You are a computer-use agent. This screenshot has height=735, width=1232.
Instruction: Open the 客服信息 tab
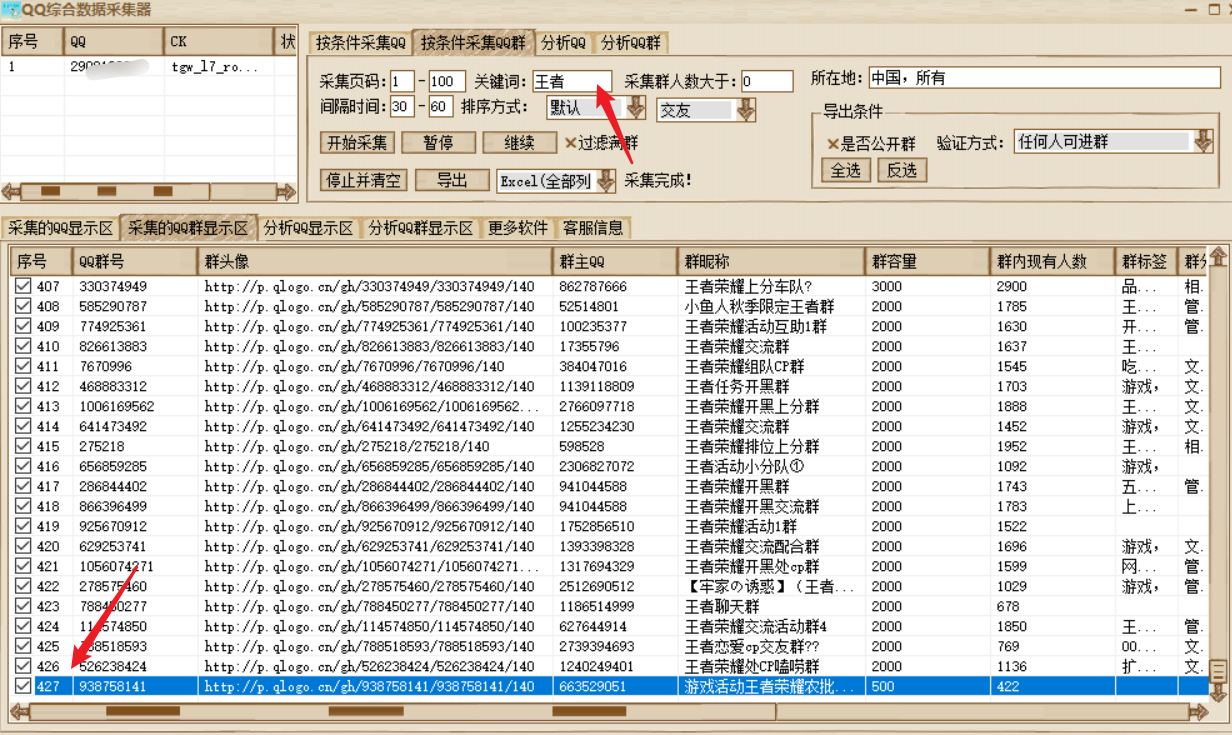[593, 228]
